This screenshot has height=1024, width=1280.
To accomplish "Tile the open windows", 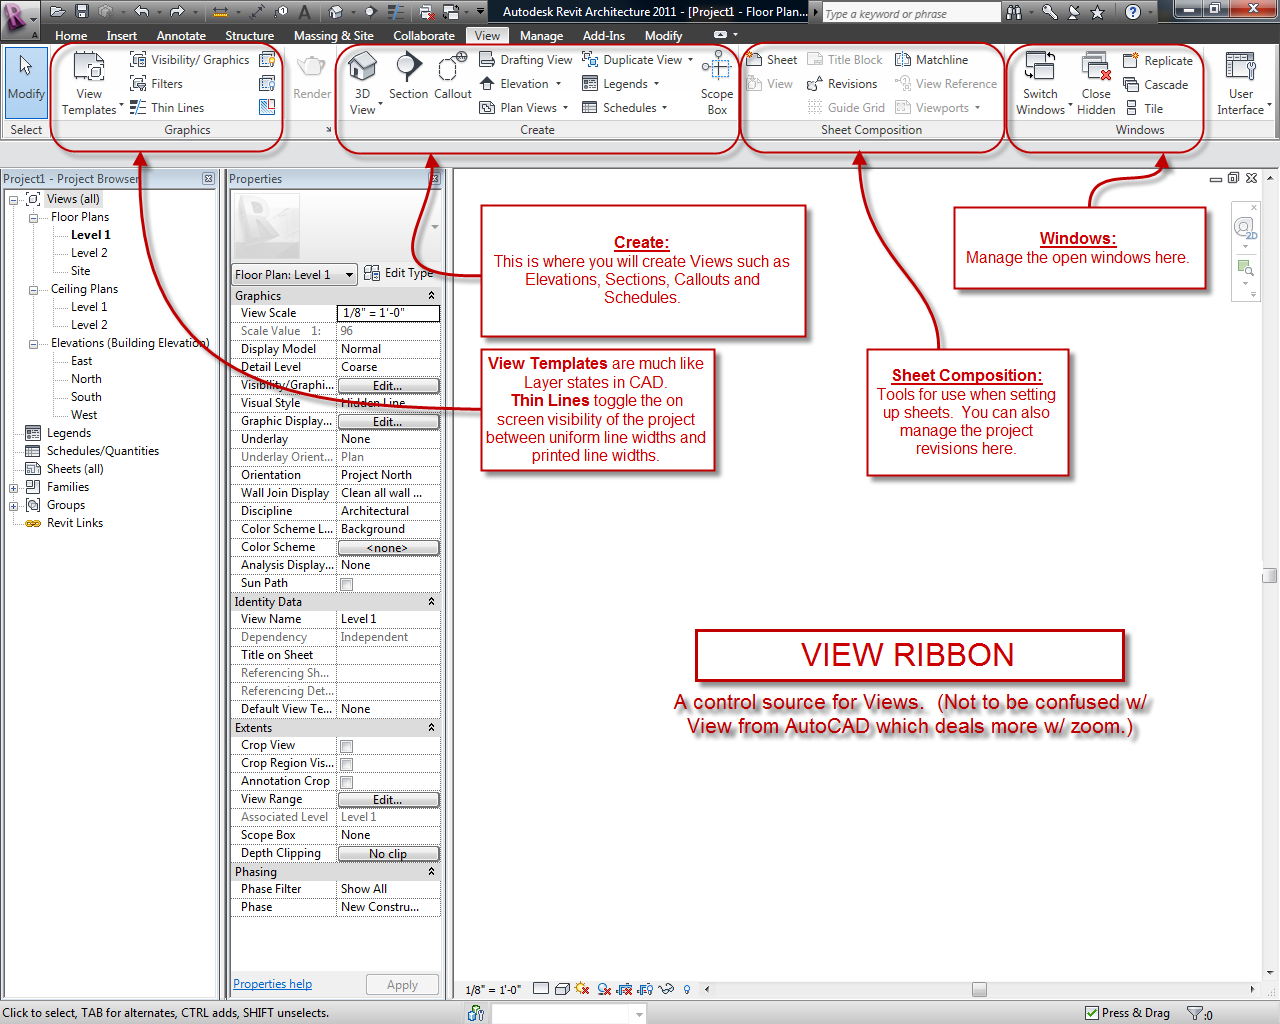I will (1146, 107).
